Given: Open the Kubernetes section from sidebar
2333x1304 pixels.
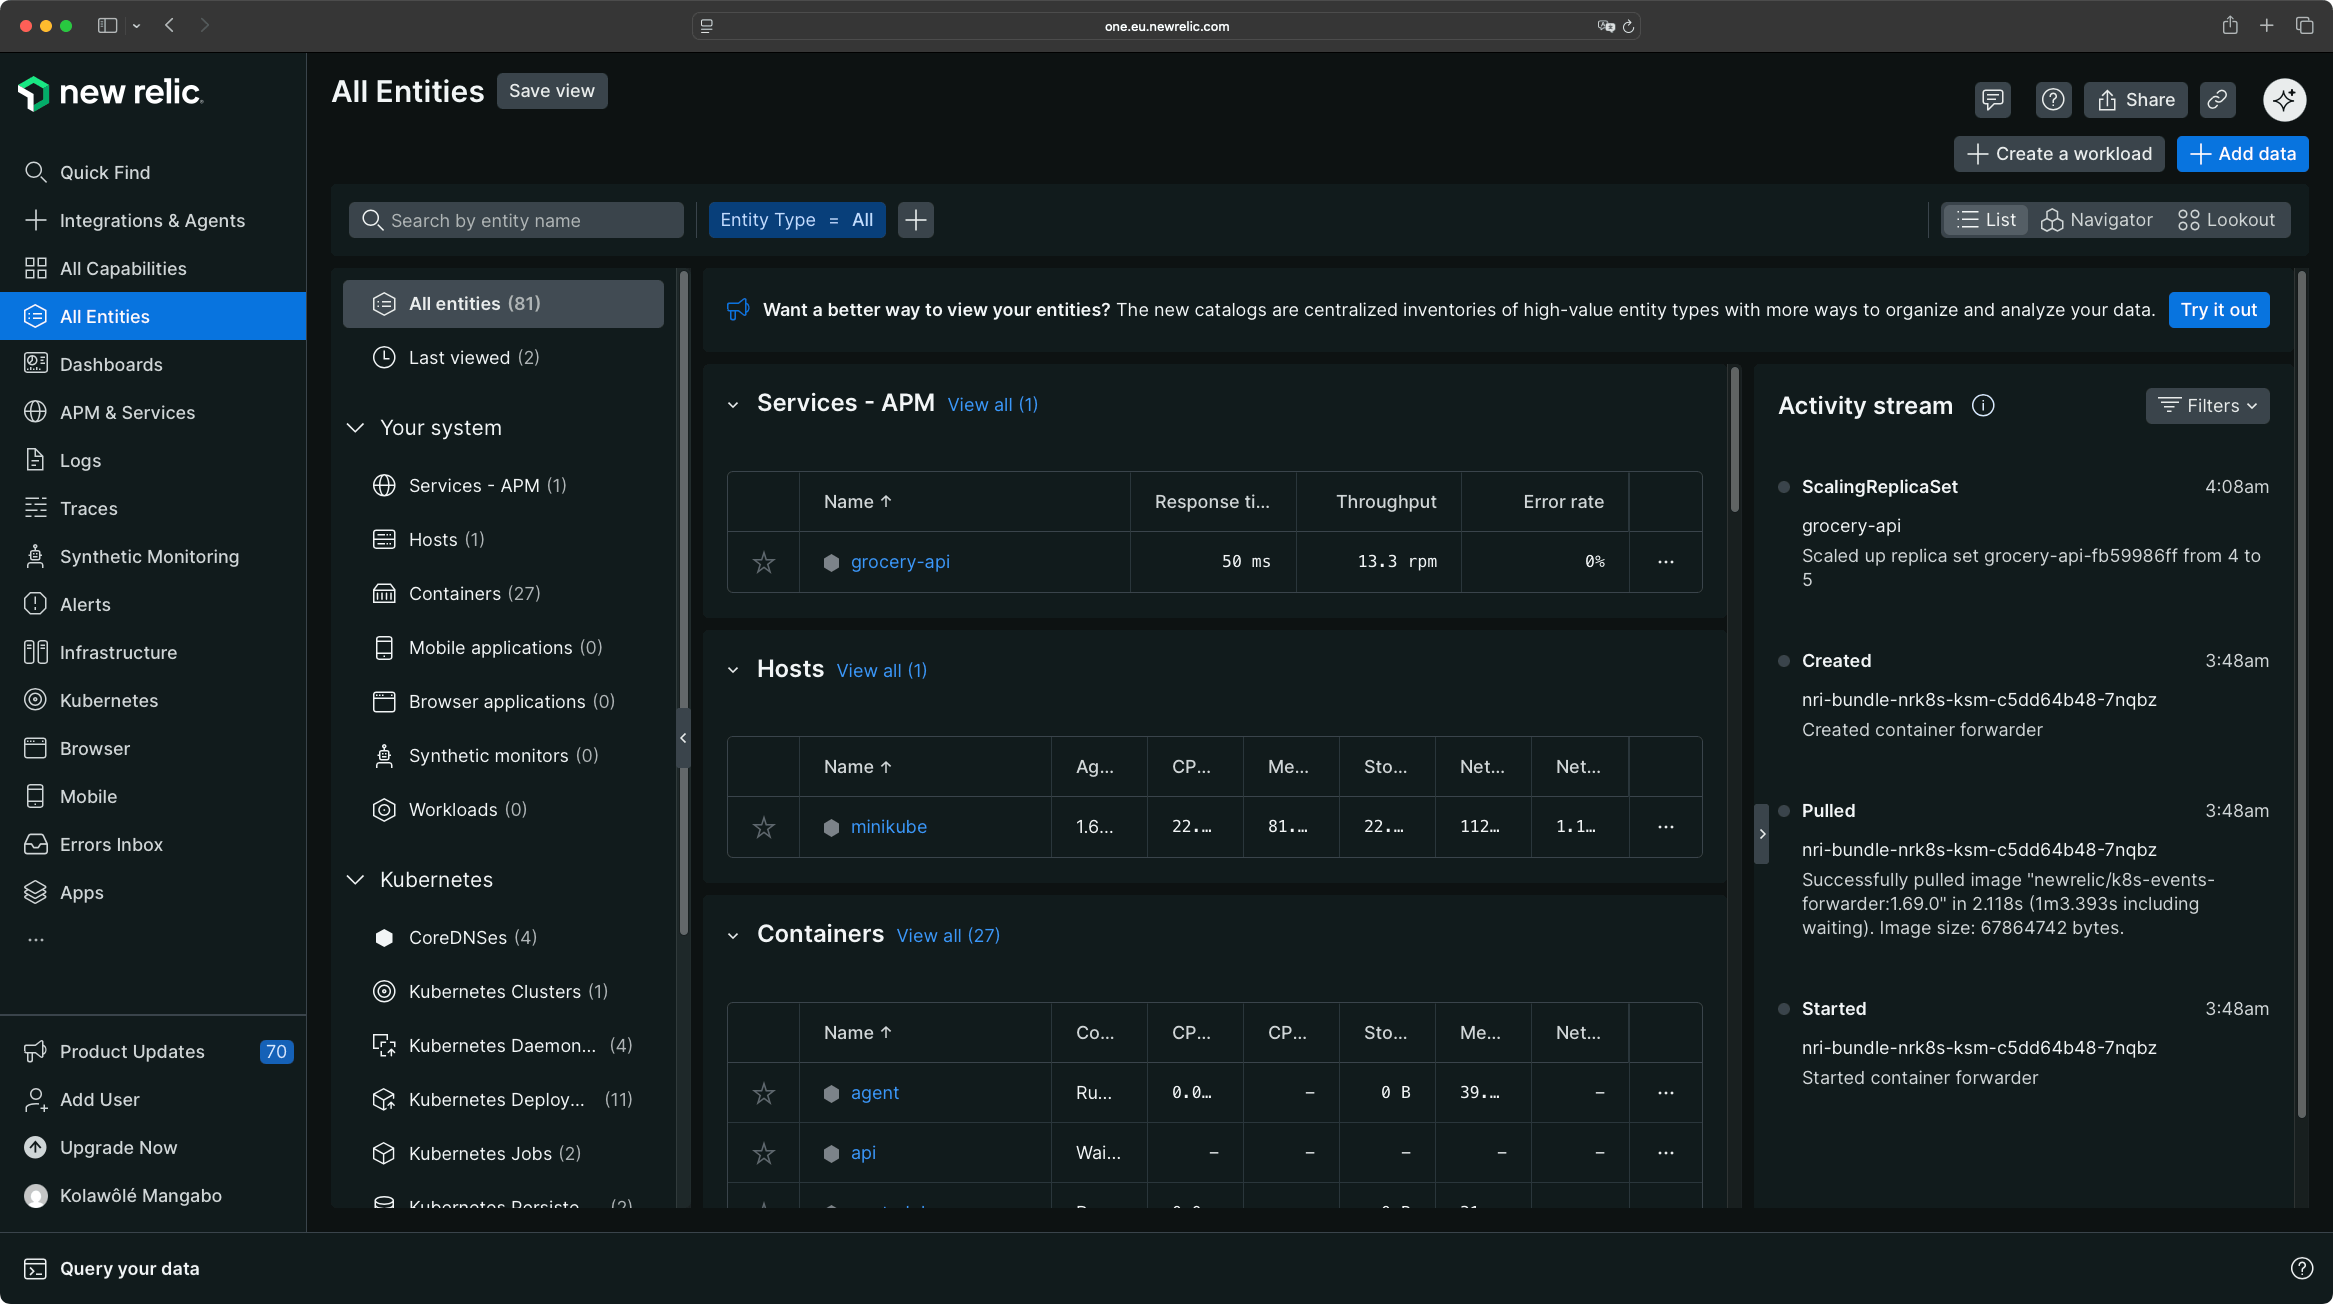Looking at the screenshot, I should point(108,700).
